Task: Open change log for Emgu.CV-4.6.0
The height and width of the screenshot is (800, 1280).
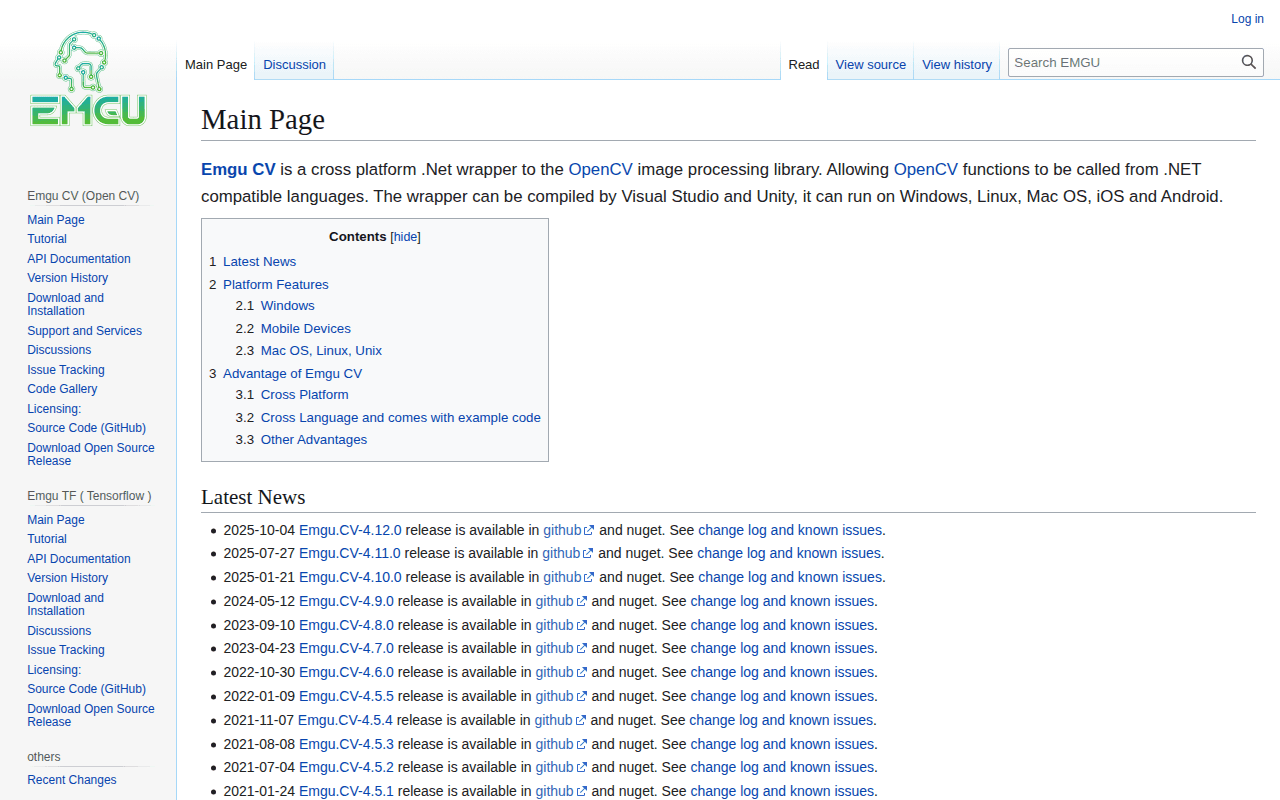Action: coord(783,672)
